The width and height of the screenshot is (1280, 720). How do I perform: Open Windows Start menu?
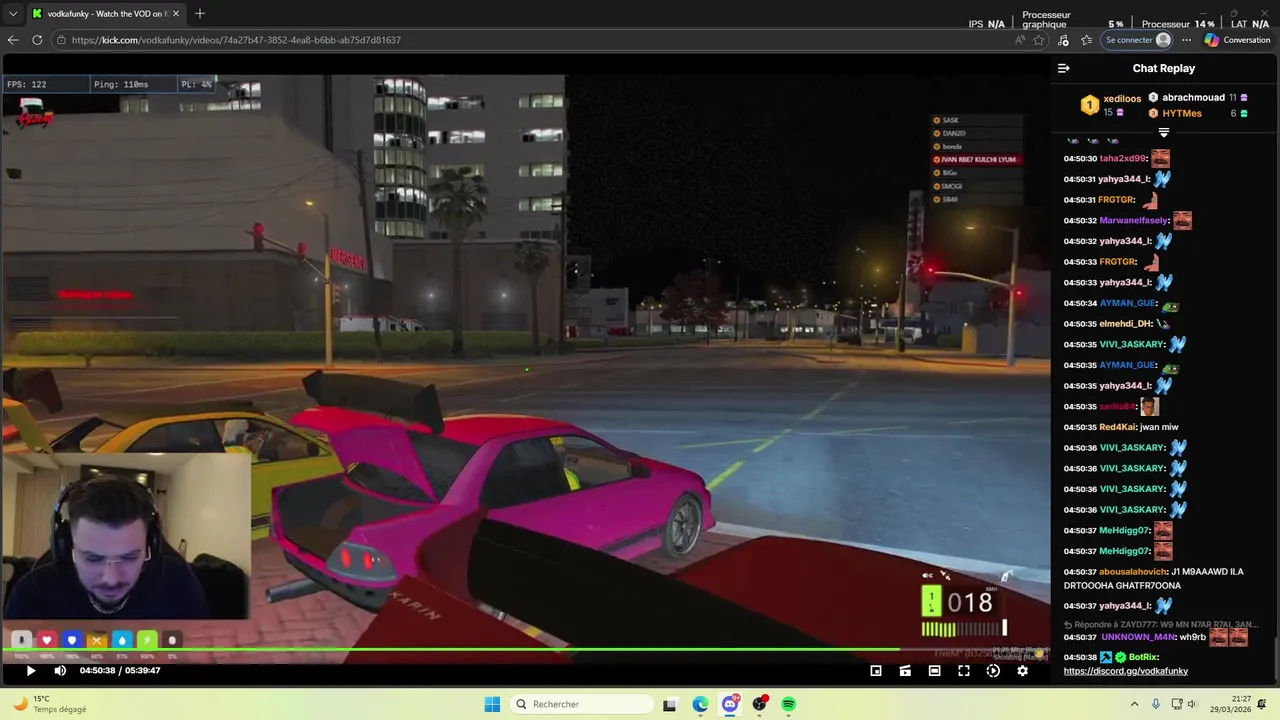492,704
